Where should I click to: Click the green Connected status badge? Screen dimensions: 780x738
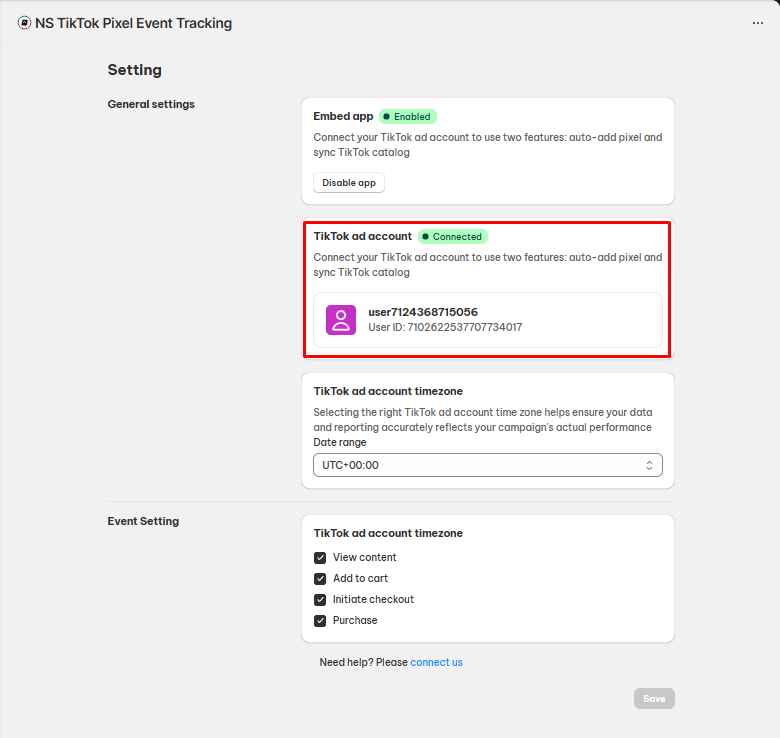pos(453,237)
